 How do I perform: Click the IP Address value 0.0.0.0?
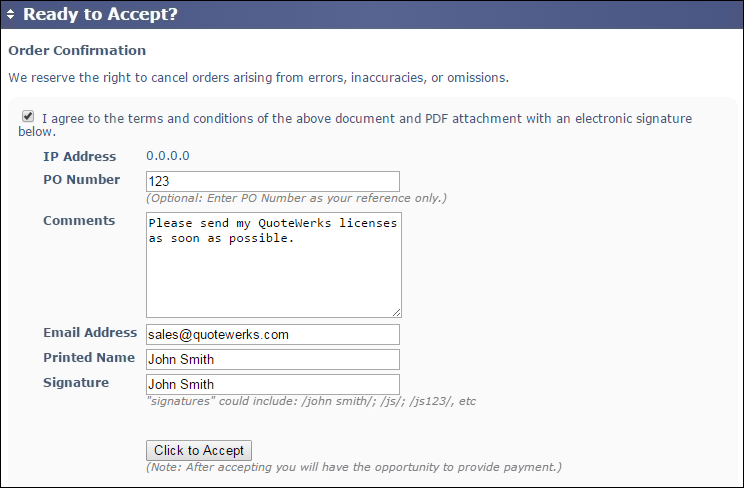pyautogui.click(x=168, y=156)
